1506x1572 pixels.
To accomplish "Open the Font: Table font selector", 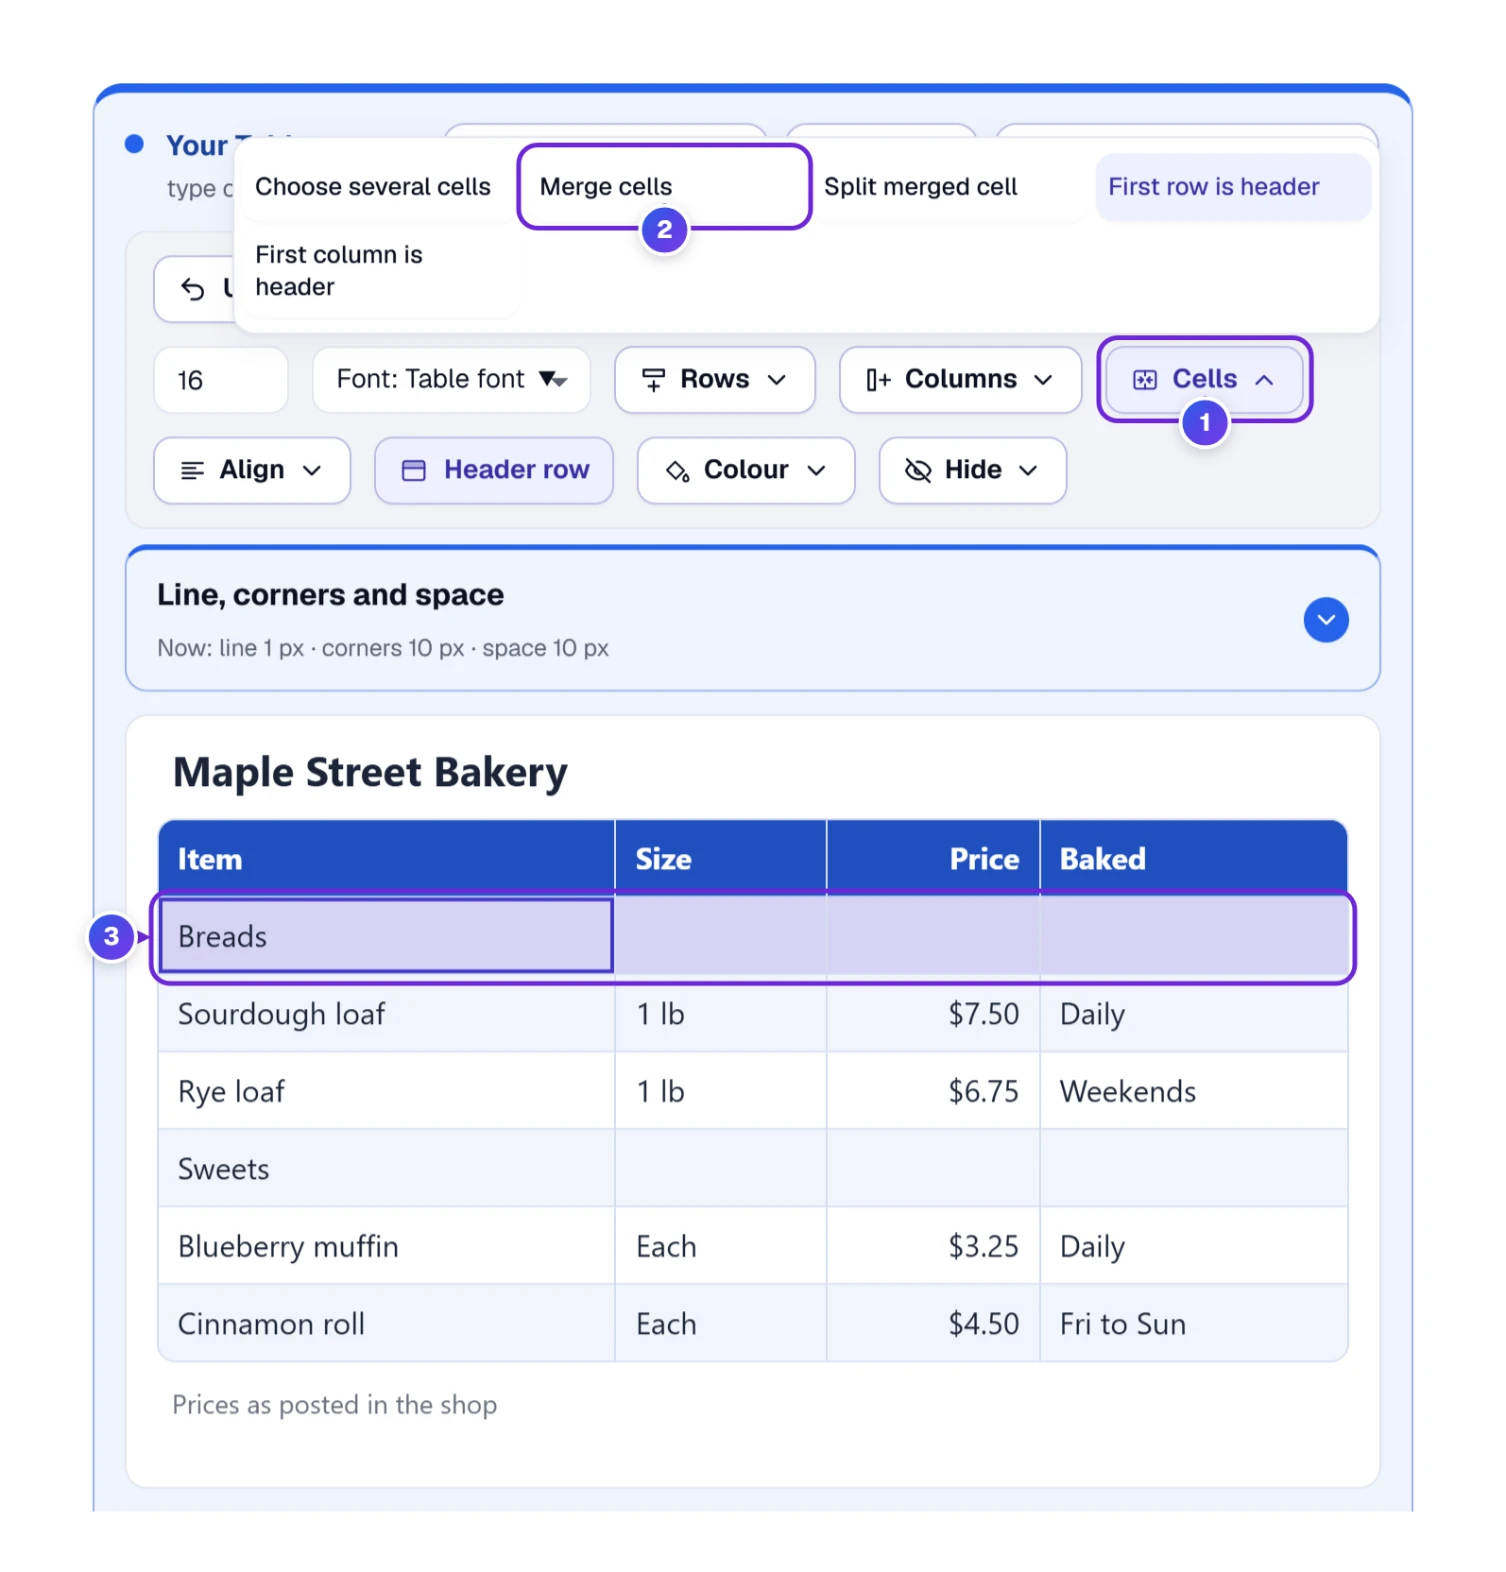I will tap(451, 379).
